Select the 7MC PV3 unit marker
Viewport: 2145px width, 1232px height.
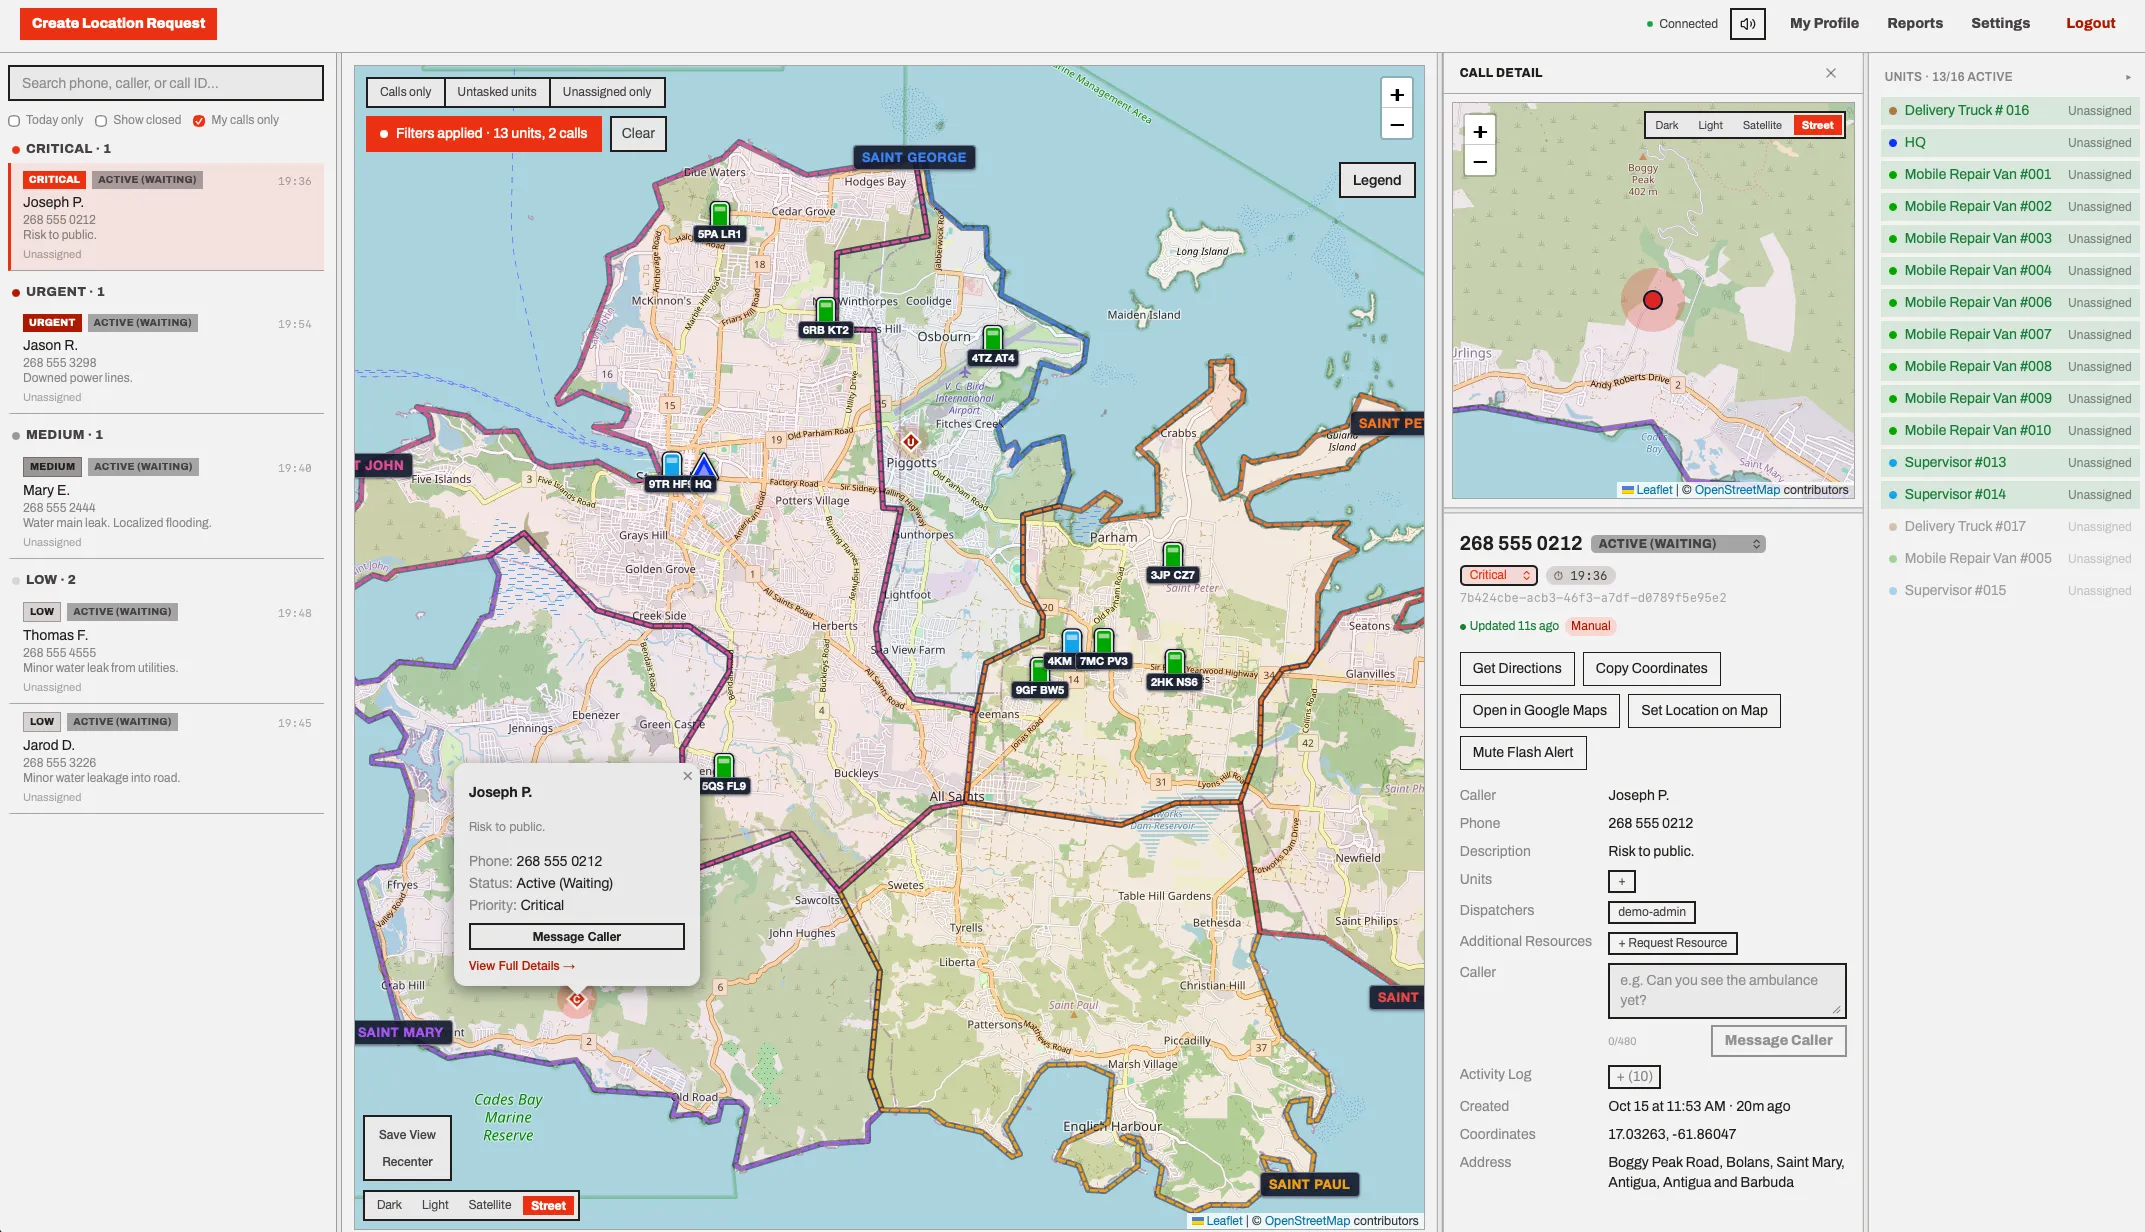[x=1103, y=641]
